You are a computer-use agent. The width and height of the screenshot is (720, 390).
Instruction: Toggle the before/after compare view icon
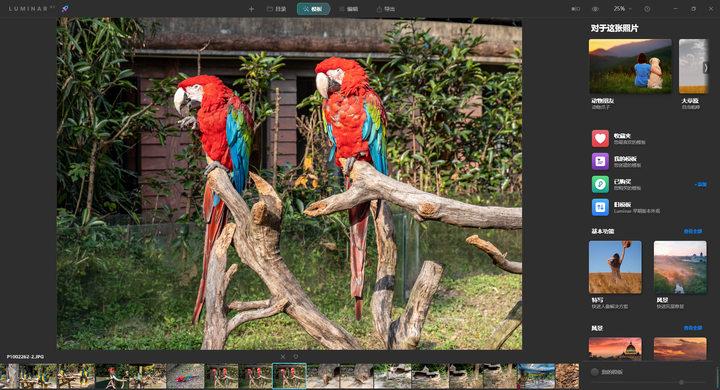[x=575, y=9]
